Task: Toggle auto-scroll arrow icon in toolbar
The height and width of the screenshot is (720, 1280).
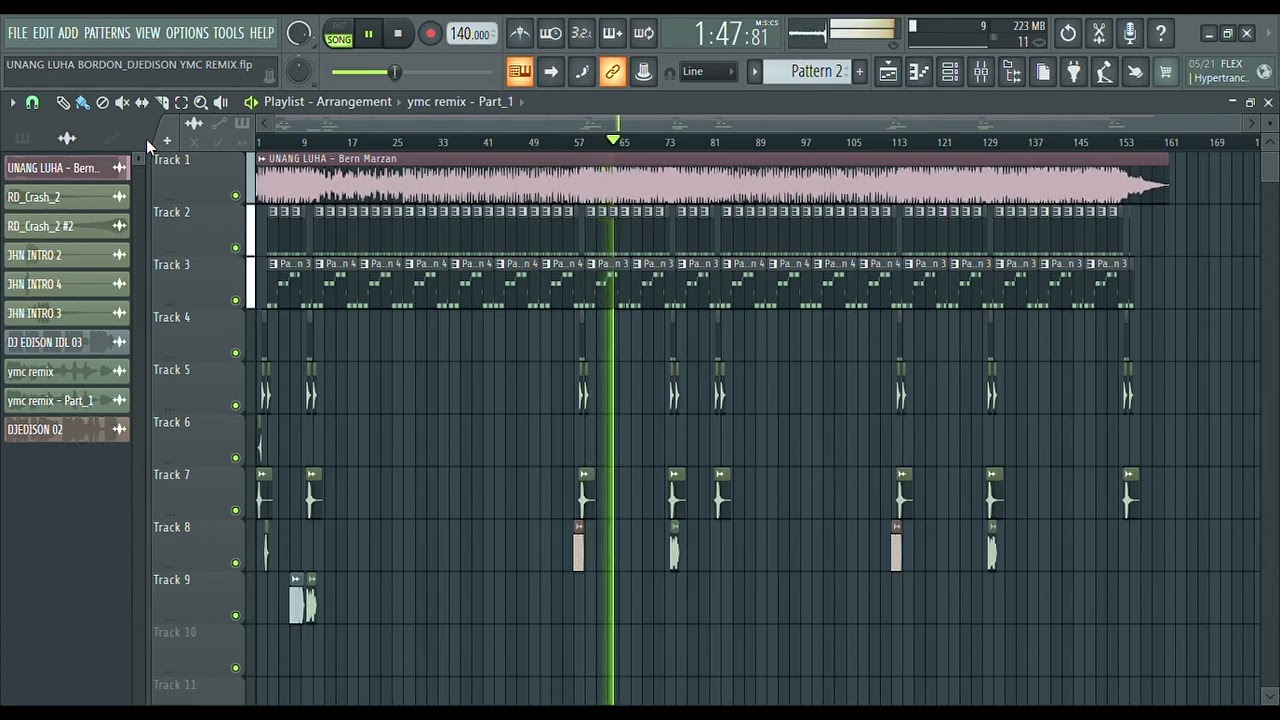Action: tap(551, 72)
